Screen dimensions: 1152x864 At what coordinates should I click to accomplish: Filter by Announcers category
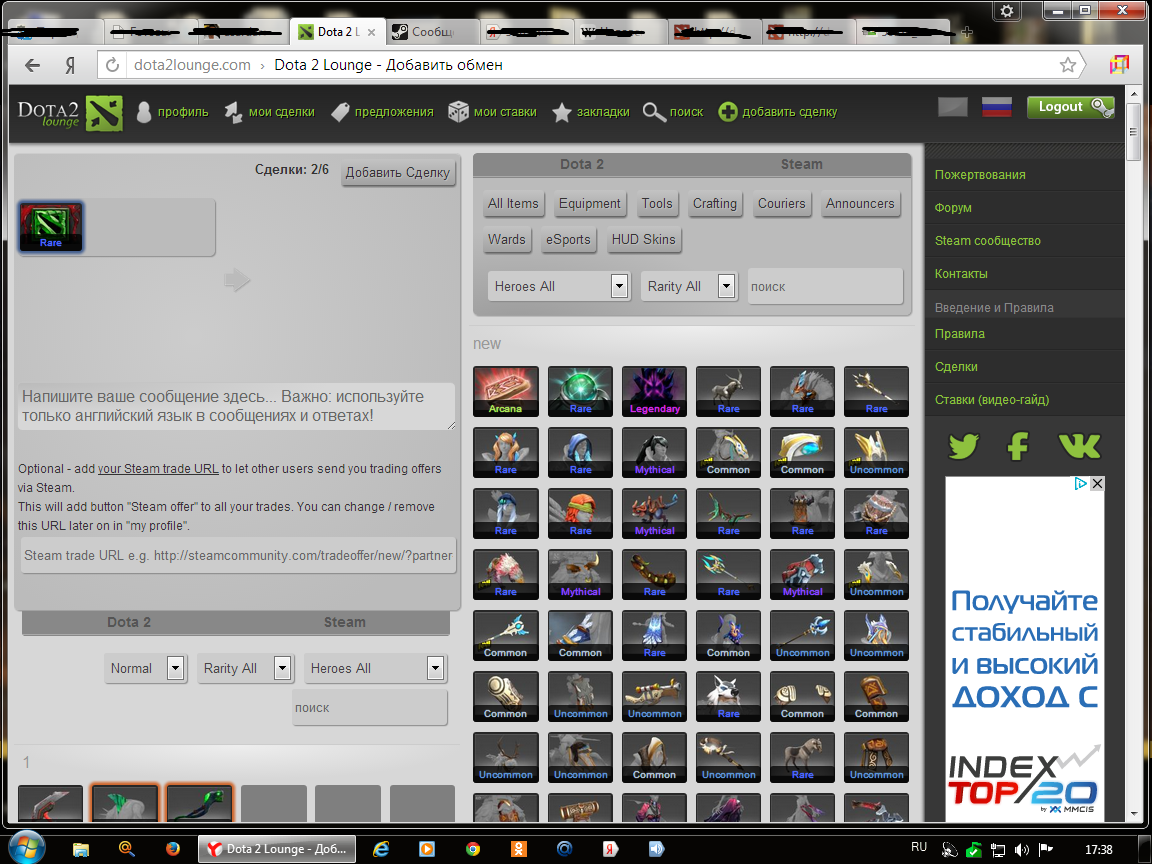pos(860,204)
